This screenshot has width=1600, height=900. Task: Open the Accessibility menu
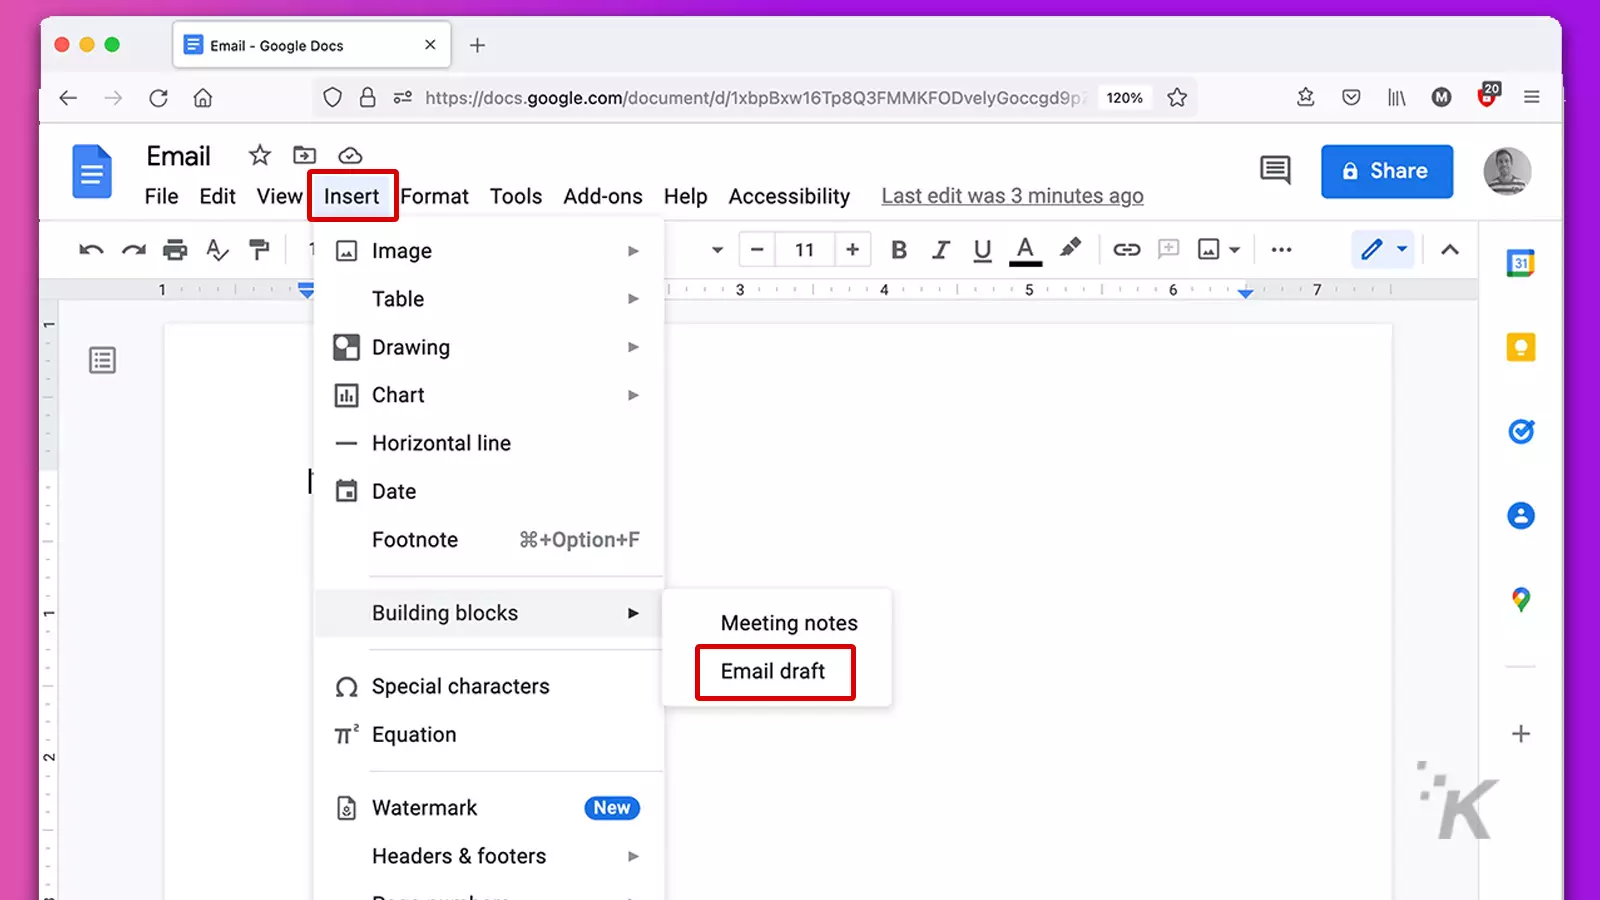(789, 197)
